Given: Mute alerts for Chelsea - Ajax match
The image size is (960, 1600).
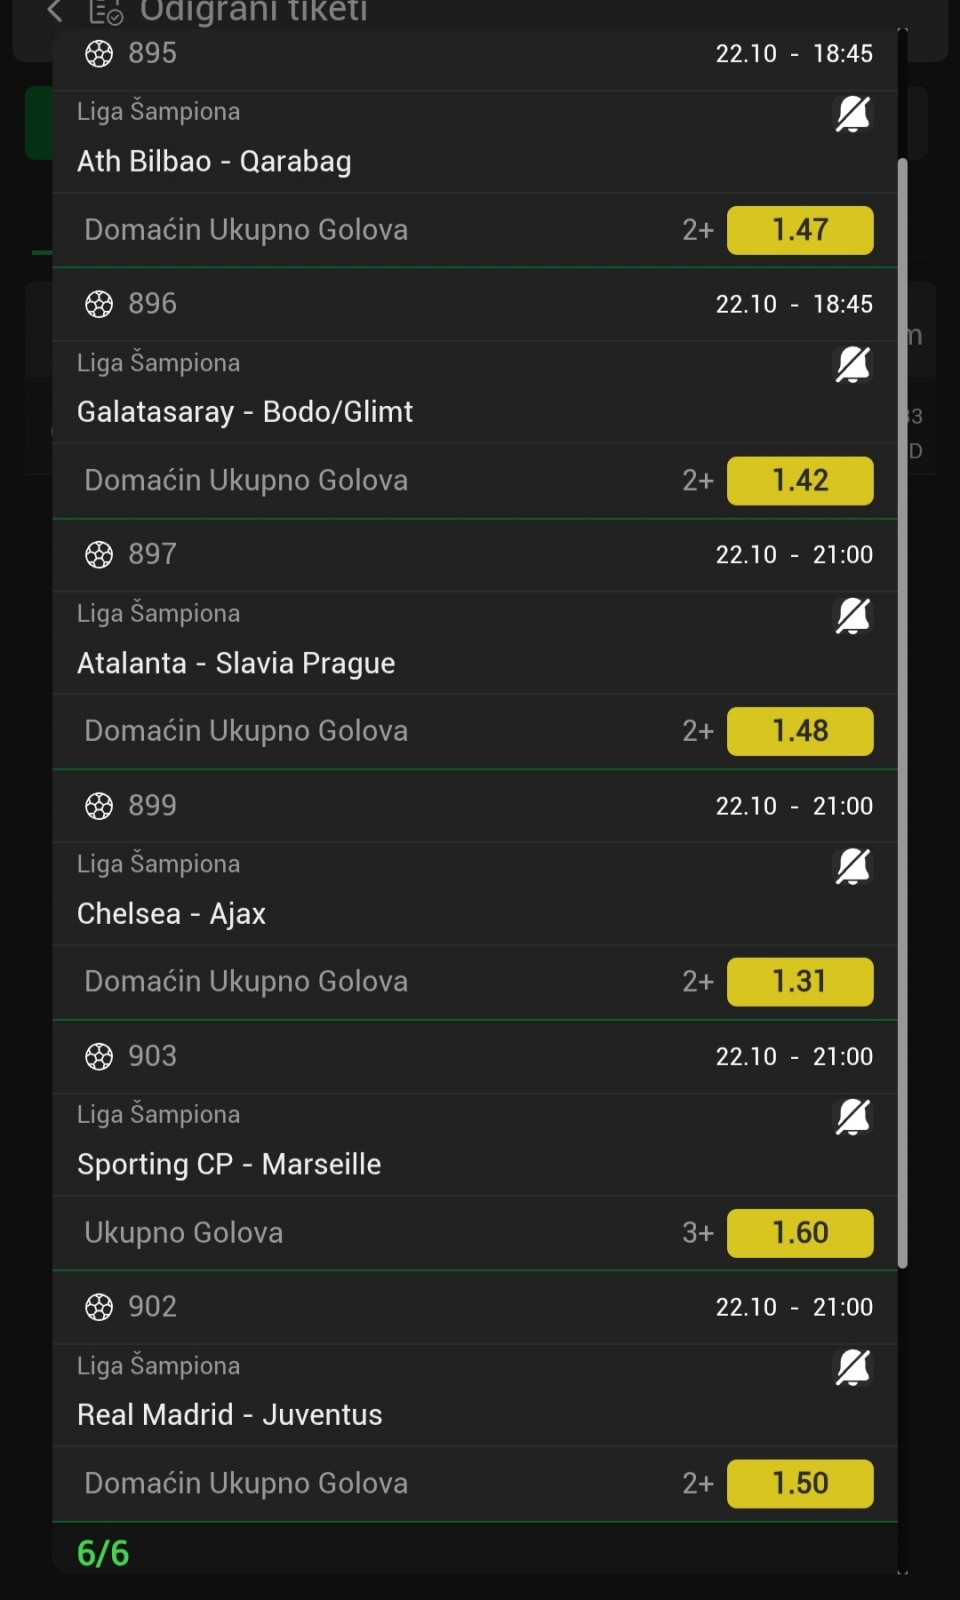Looking at the screenshot, I should coord(852,866).
